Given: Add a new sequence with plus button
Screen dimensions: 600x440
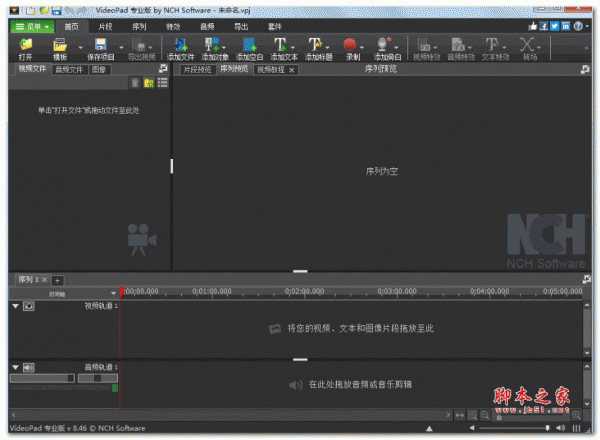Looking at the screenshot, I should pos(58,280).
